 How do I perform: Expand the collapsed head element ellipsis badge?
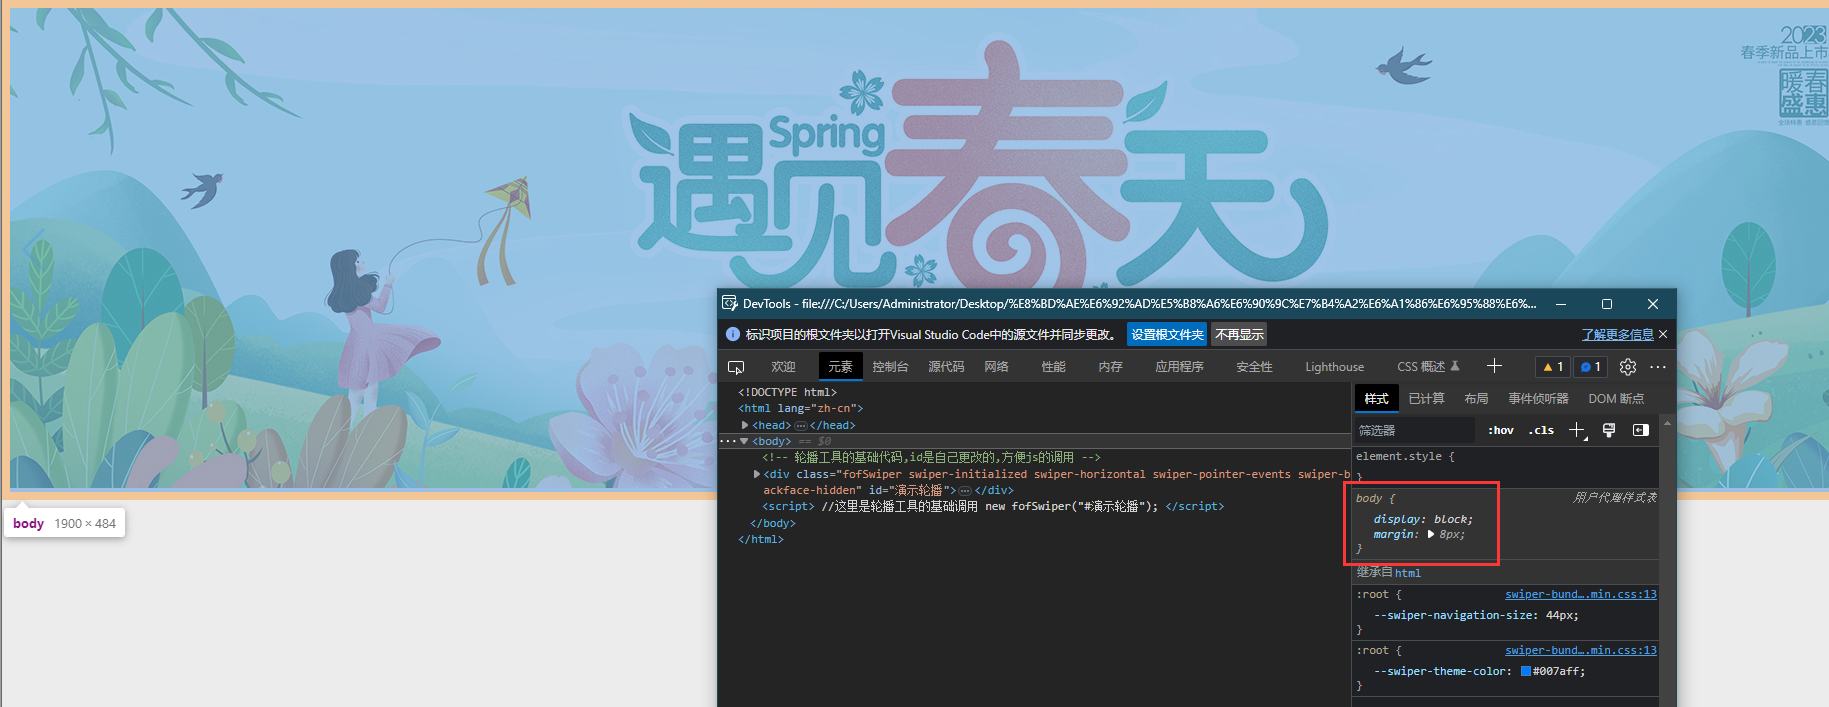coord(800,425)
